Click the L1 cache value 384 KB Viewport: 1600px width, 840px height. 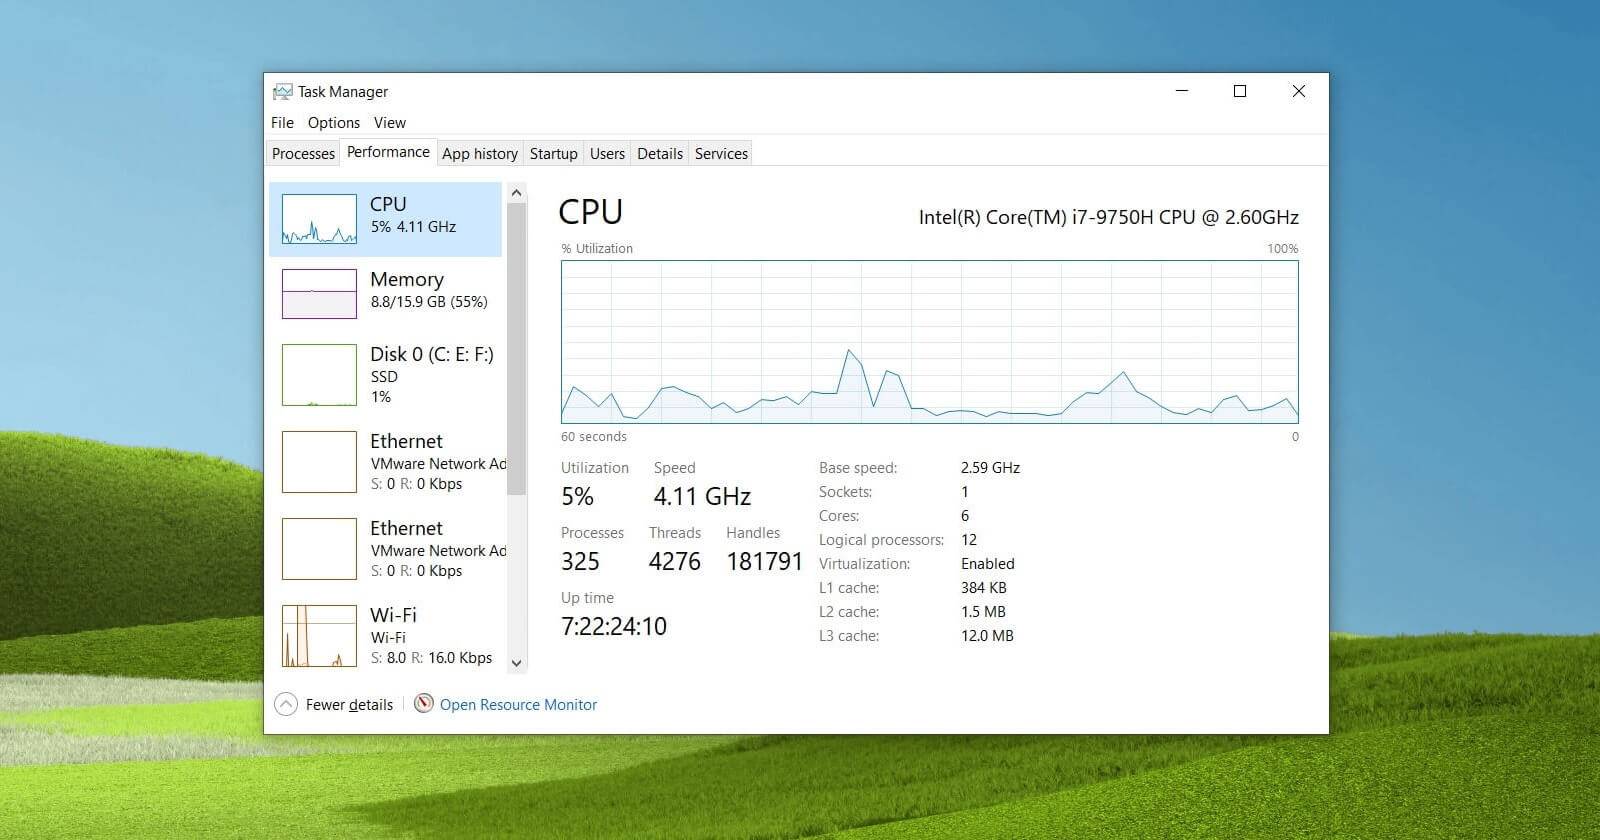[984, 587]
